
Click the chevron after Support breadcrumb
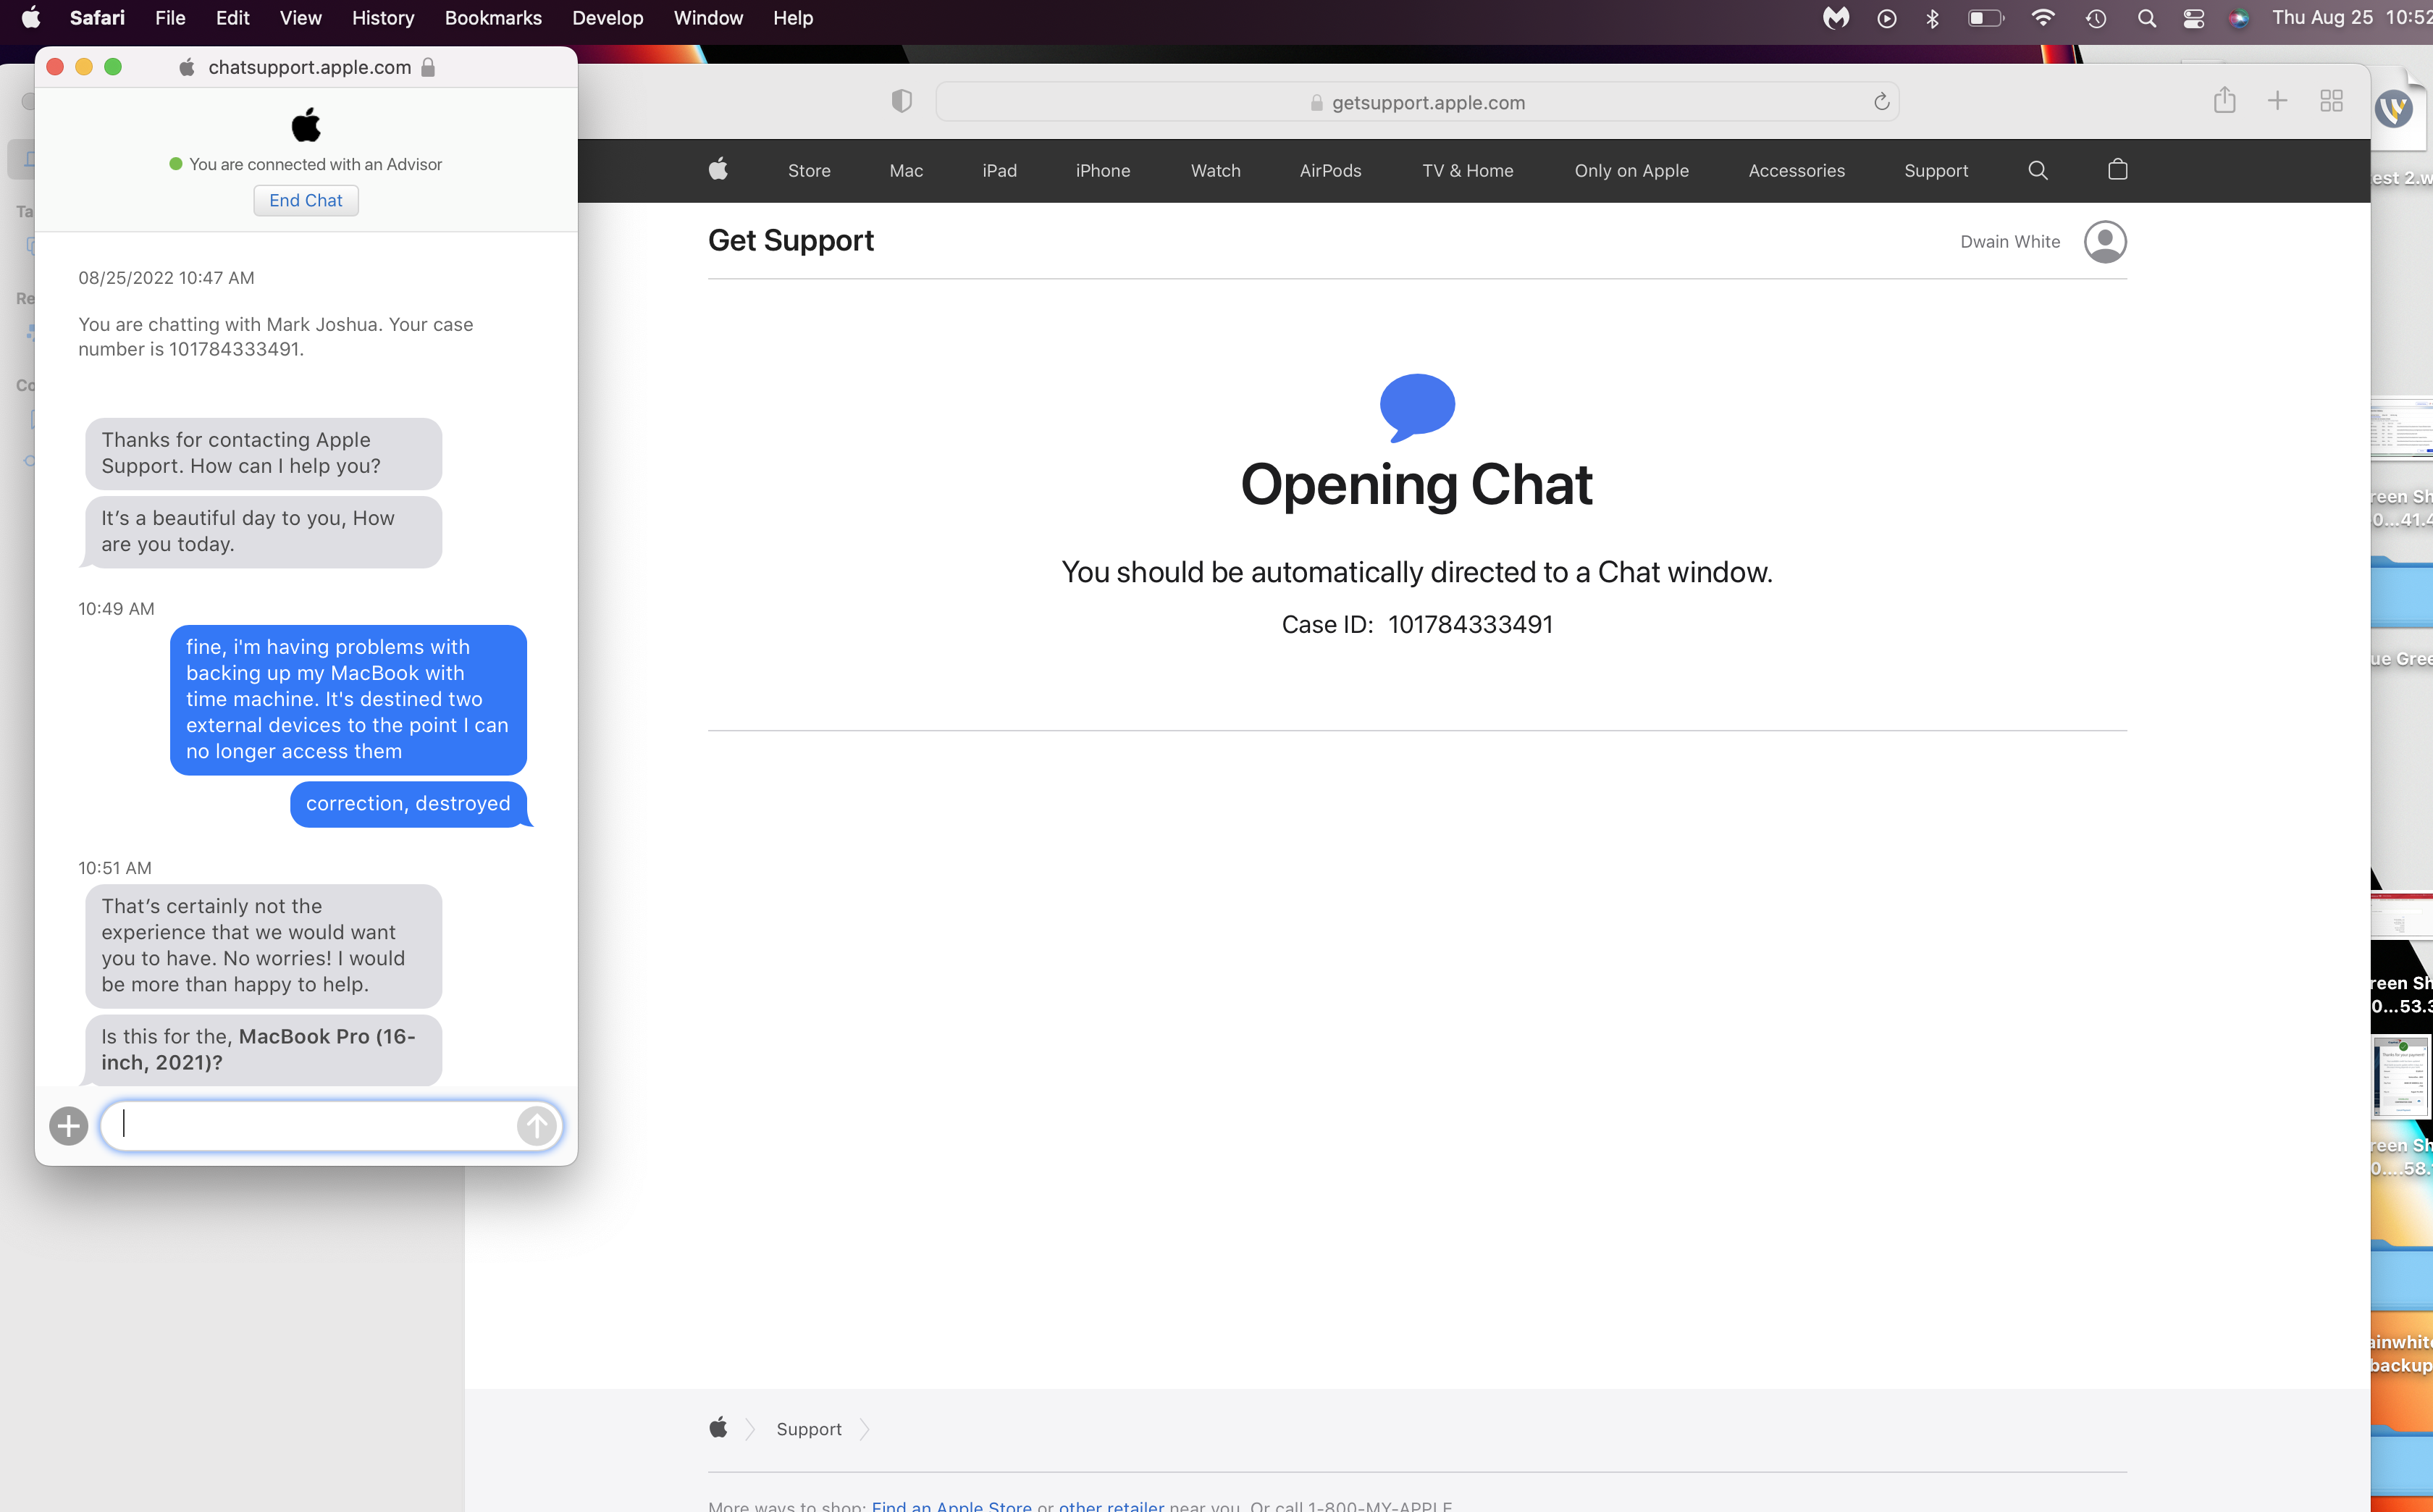[865, 1429]
